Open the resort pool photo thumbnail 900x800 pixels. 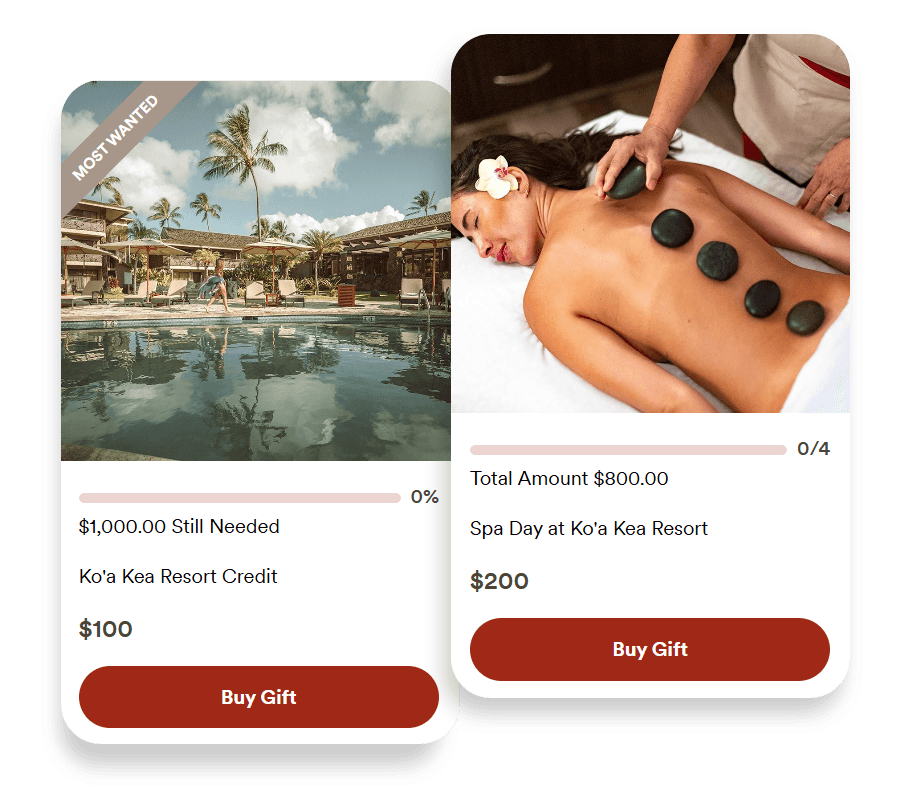(256, 270)
